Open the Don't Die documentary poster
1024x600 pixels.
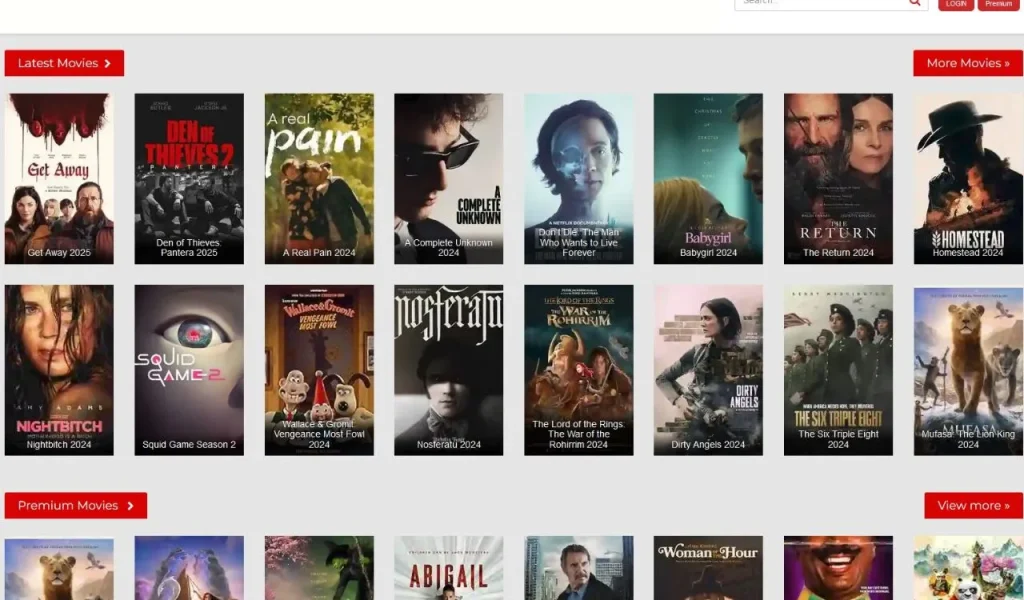coord(579,179)
